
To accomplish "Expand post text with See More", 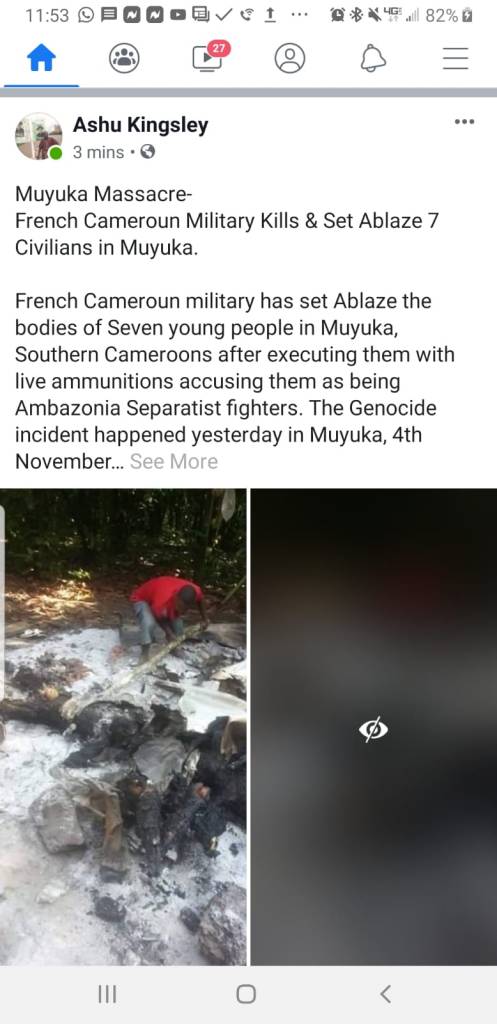I will (174, 462).
